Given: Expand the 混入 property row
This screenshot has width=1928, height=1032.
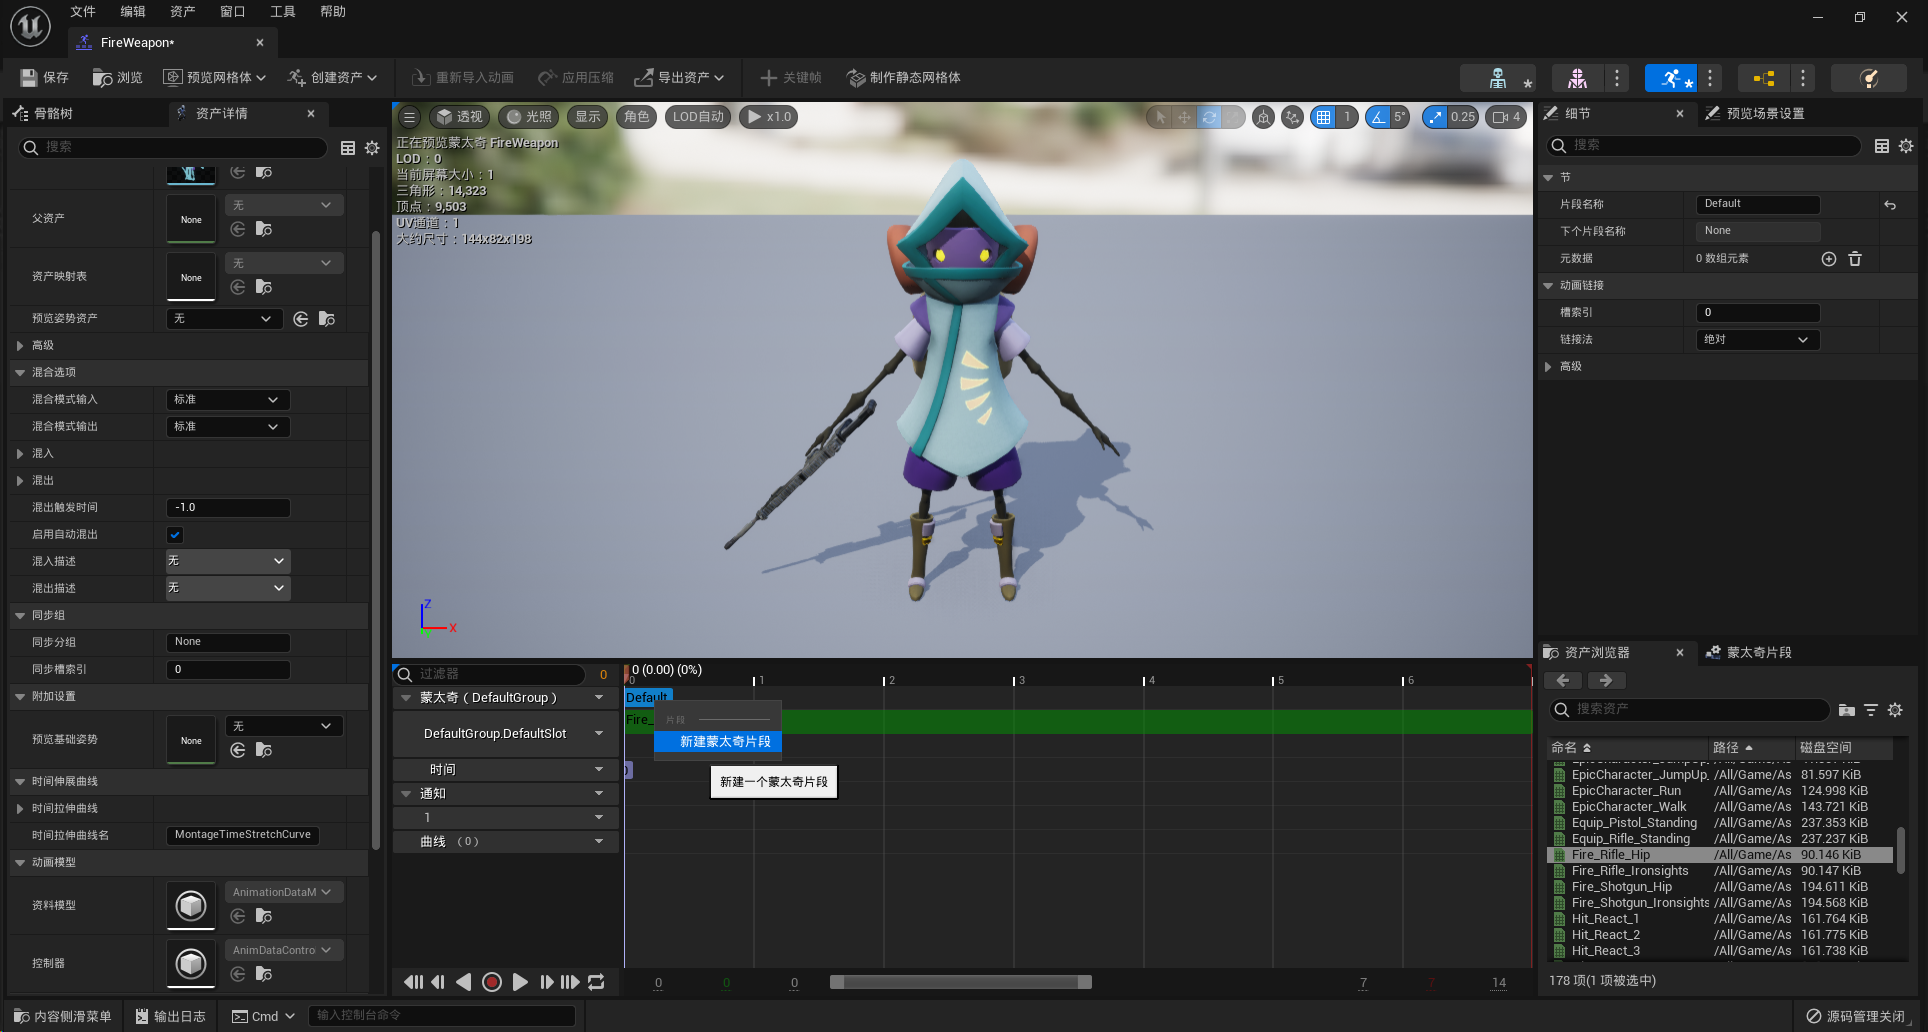Looking at the screenshot, I should [20, 454].
